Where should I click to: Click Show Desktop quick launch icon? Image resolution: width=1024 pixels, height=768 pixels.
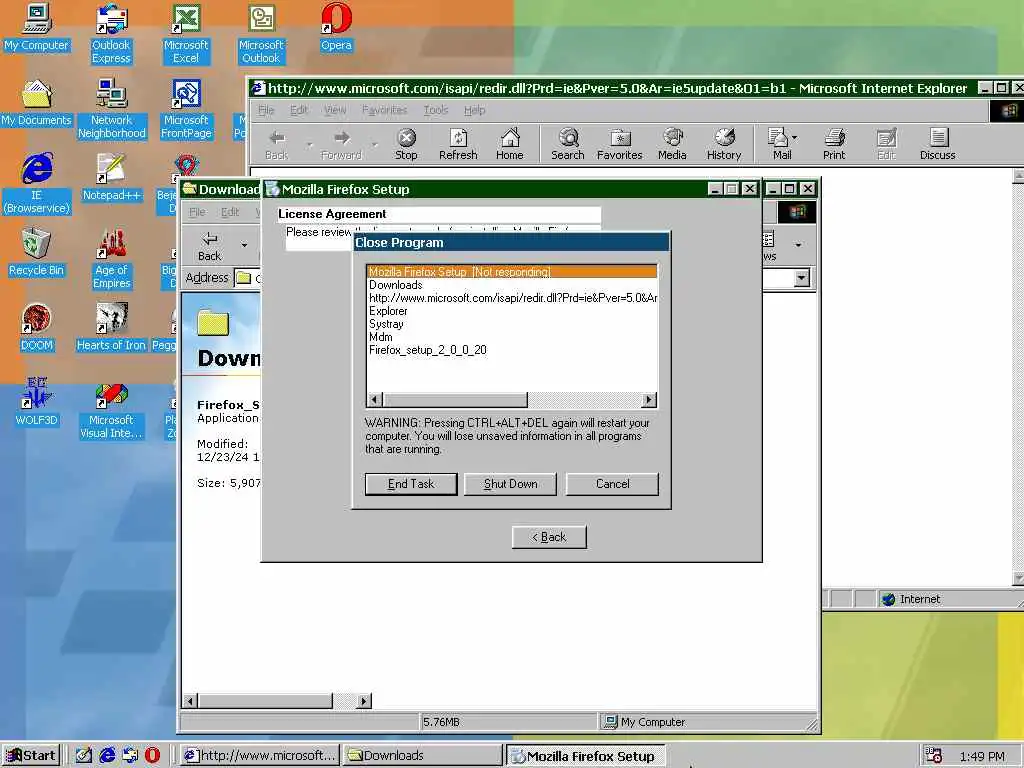coord(84,756)
